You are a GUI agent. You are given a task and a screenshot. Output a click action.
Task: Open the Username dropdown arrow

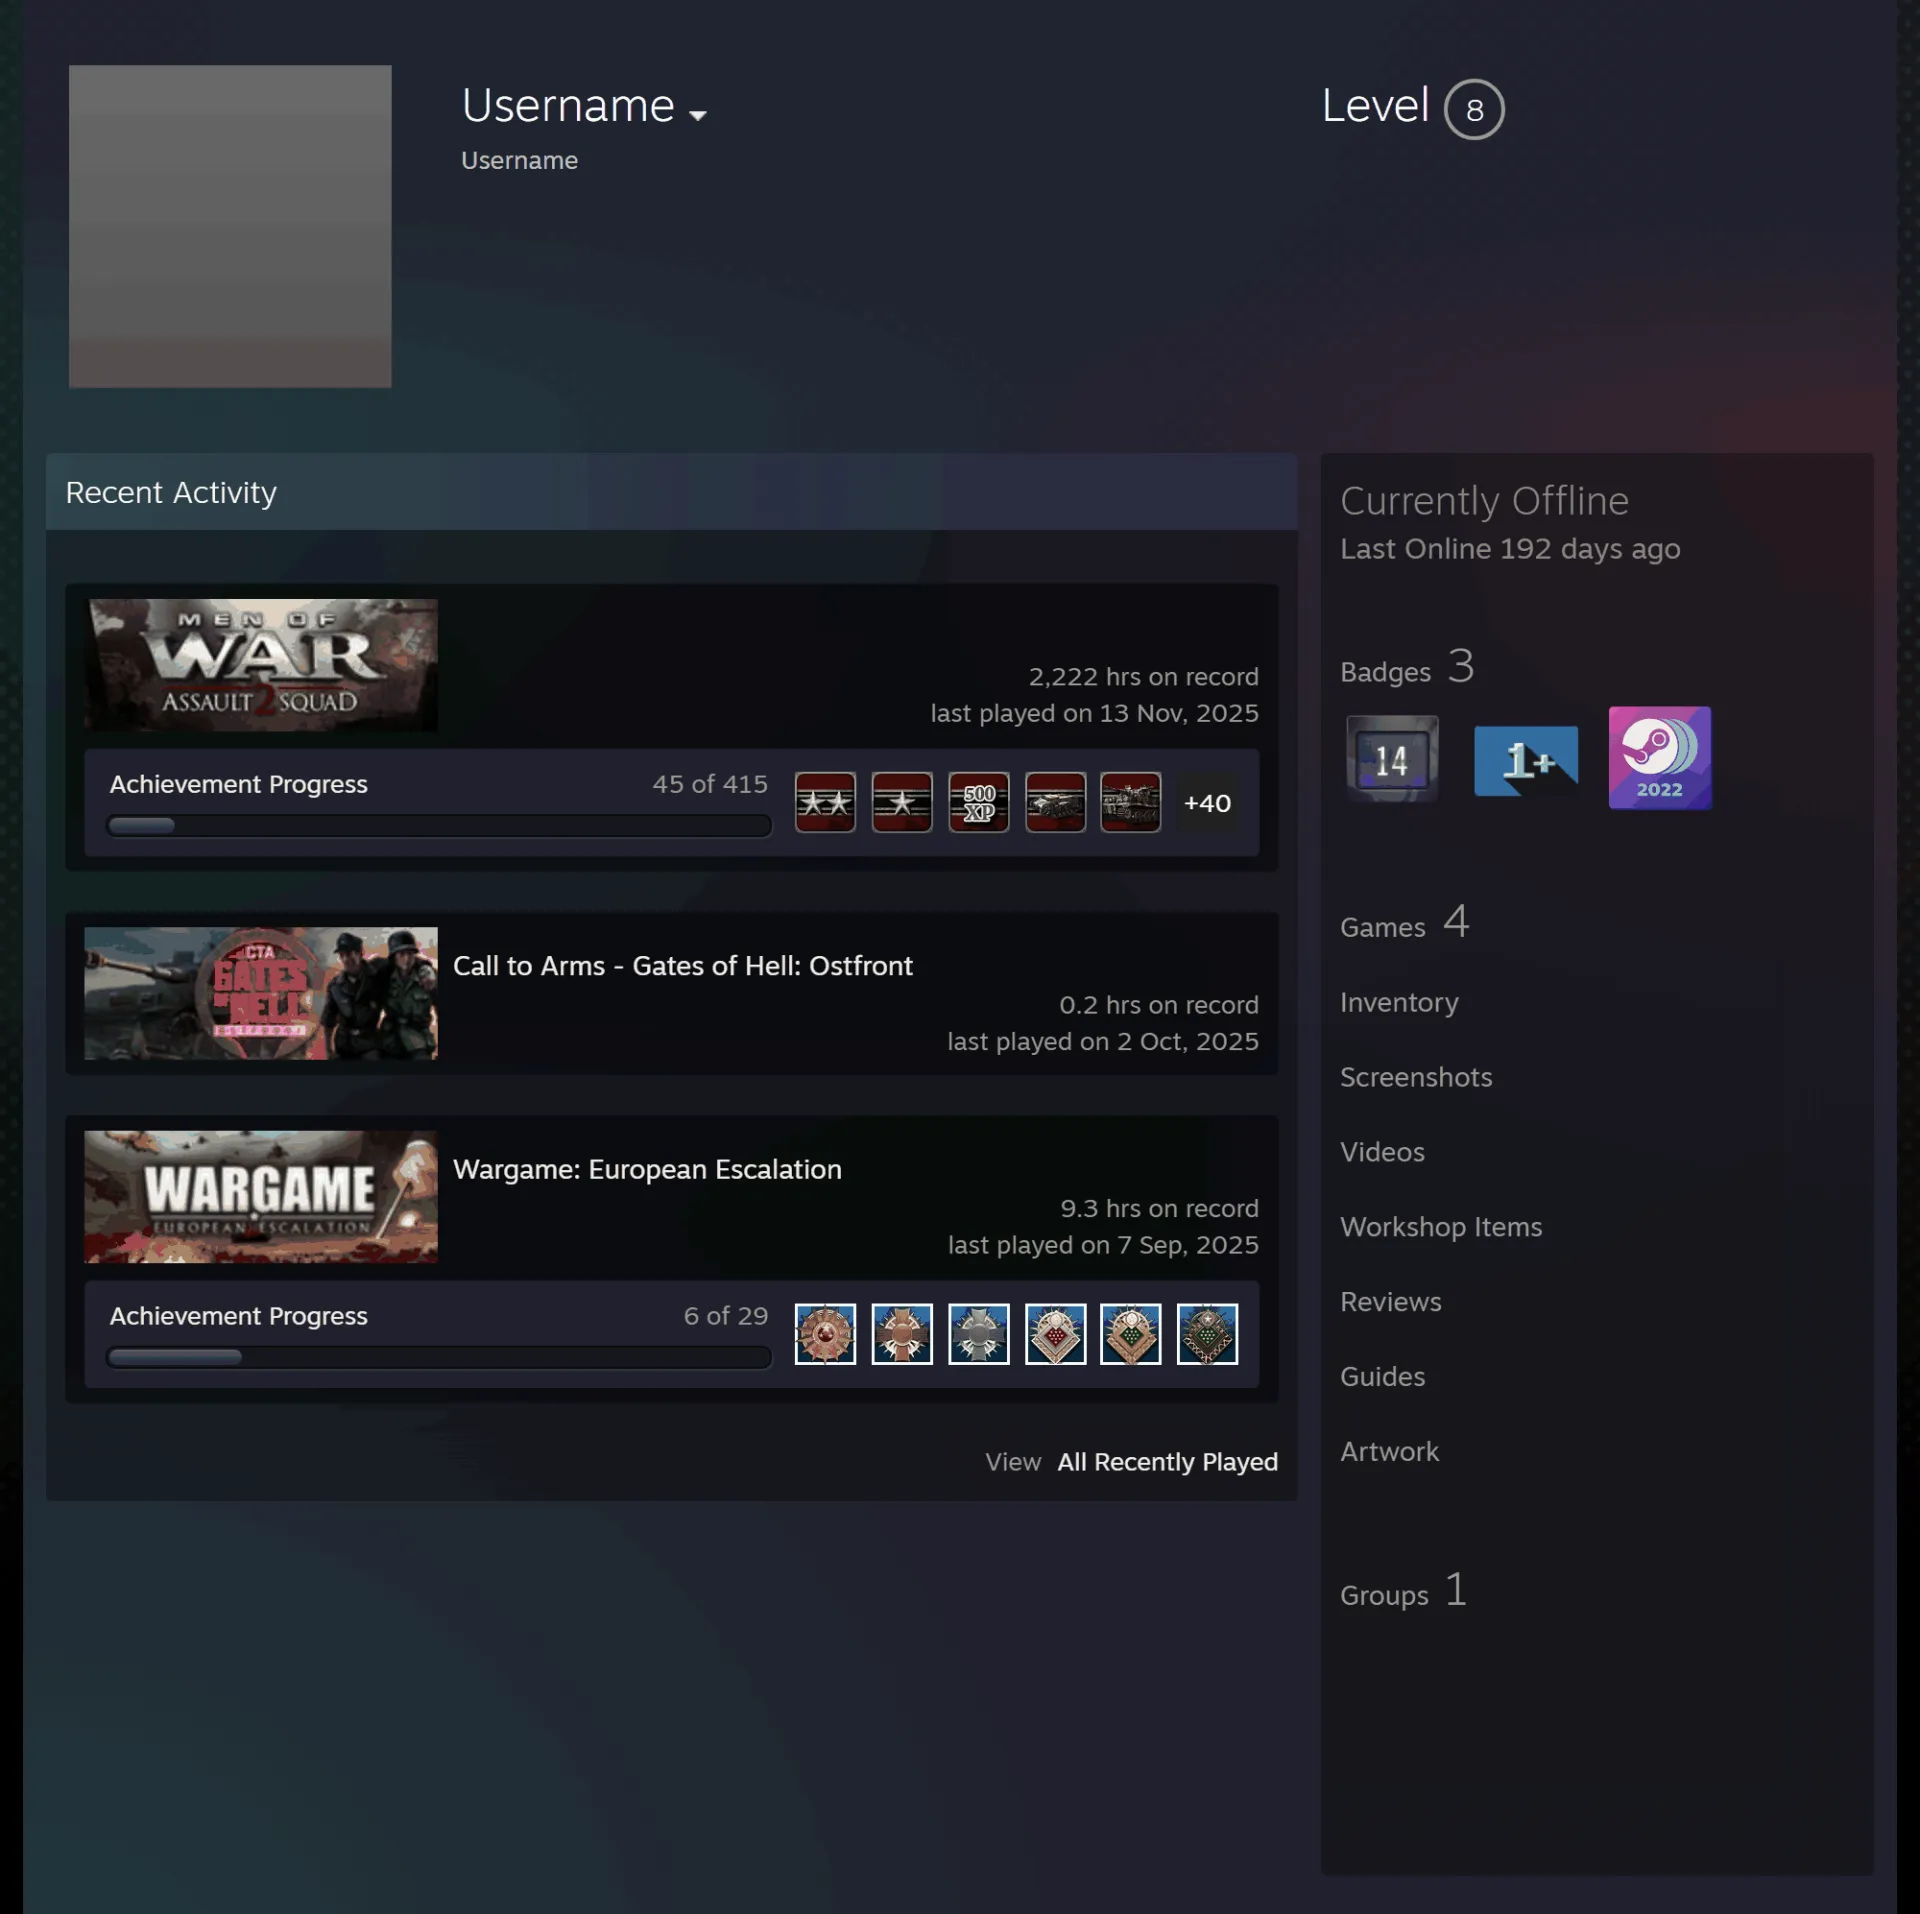click(x=698, y=115)
